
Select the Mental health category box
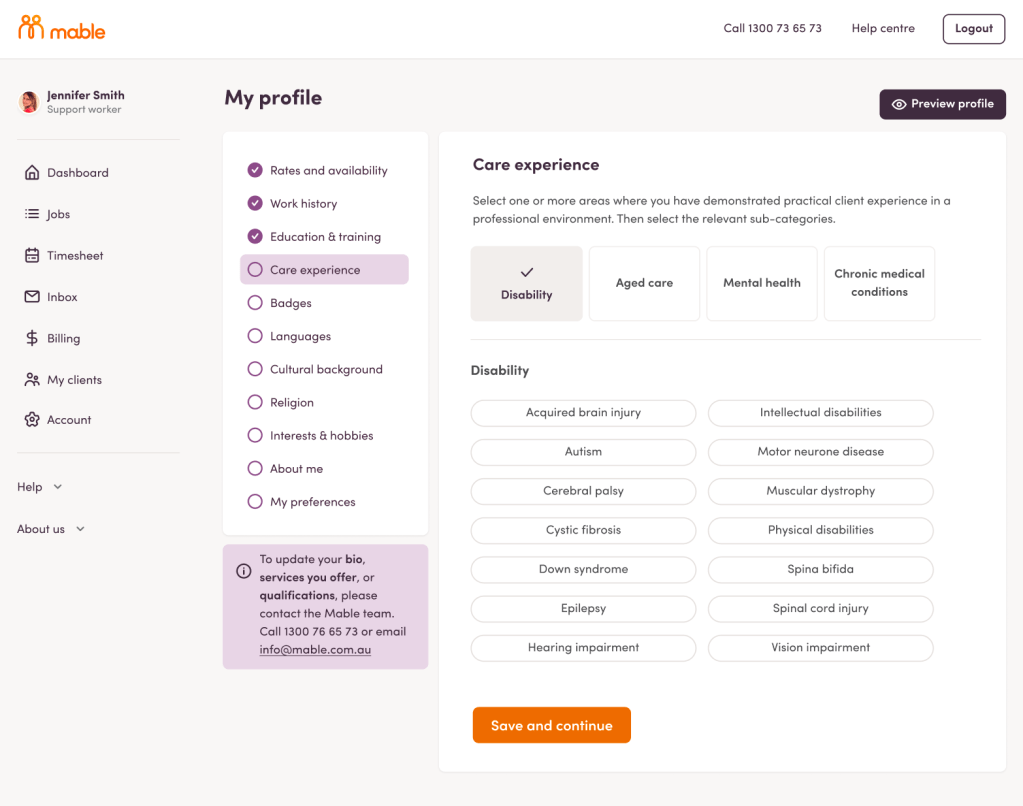[761, 284]
